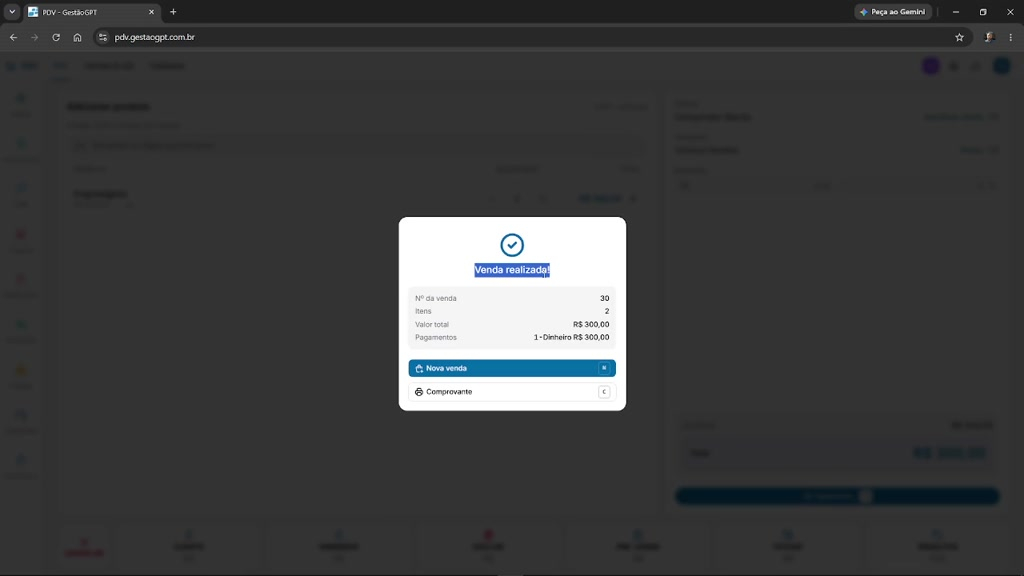Go to the browser home page icon
The image size is (1024, 576).
tap(77, 37)
